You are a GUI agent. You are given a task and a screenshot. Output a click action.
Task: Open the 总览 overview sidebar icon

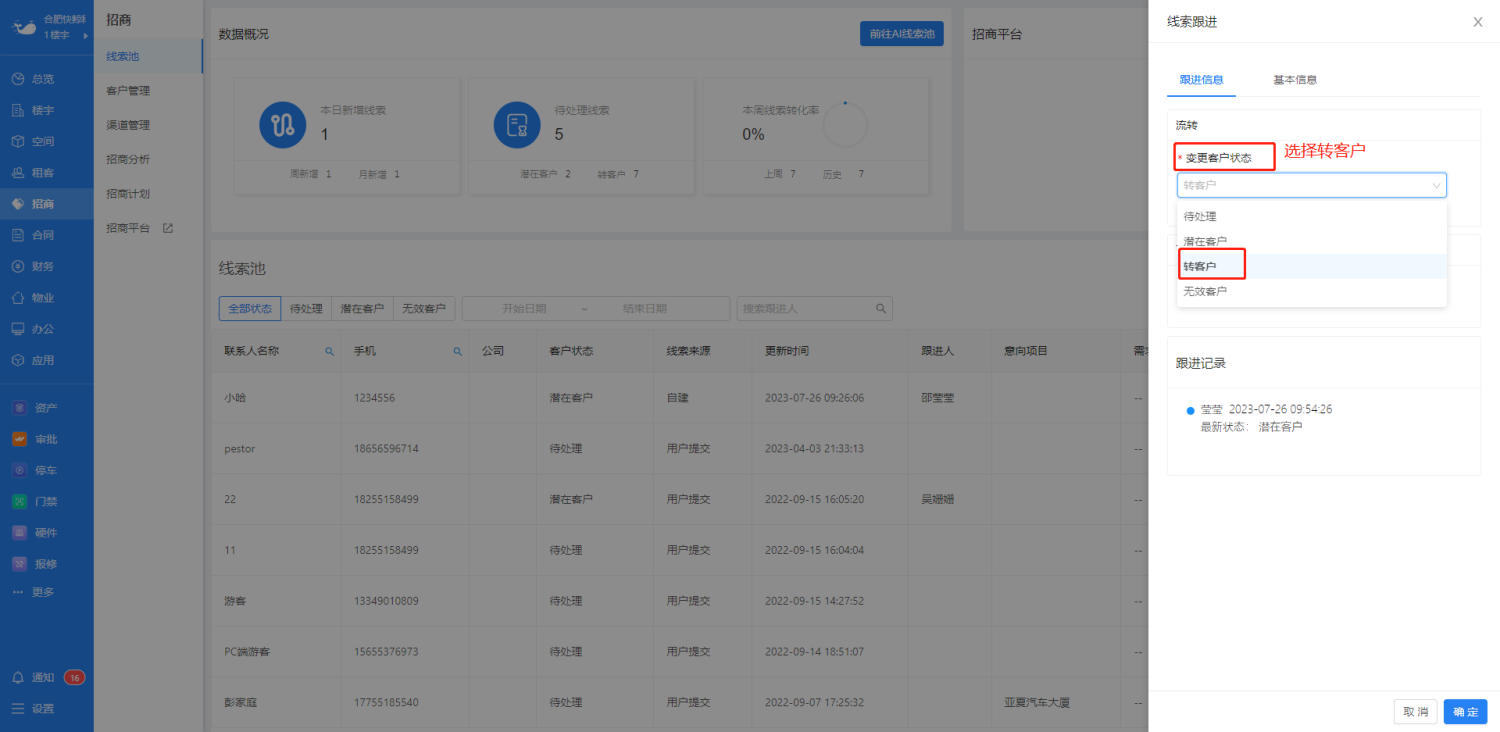(18, 78)
